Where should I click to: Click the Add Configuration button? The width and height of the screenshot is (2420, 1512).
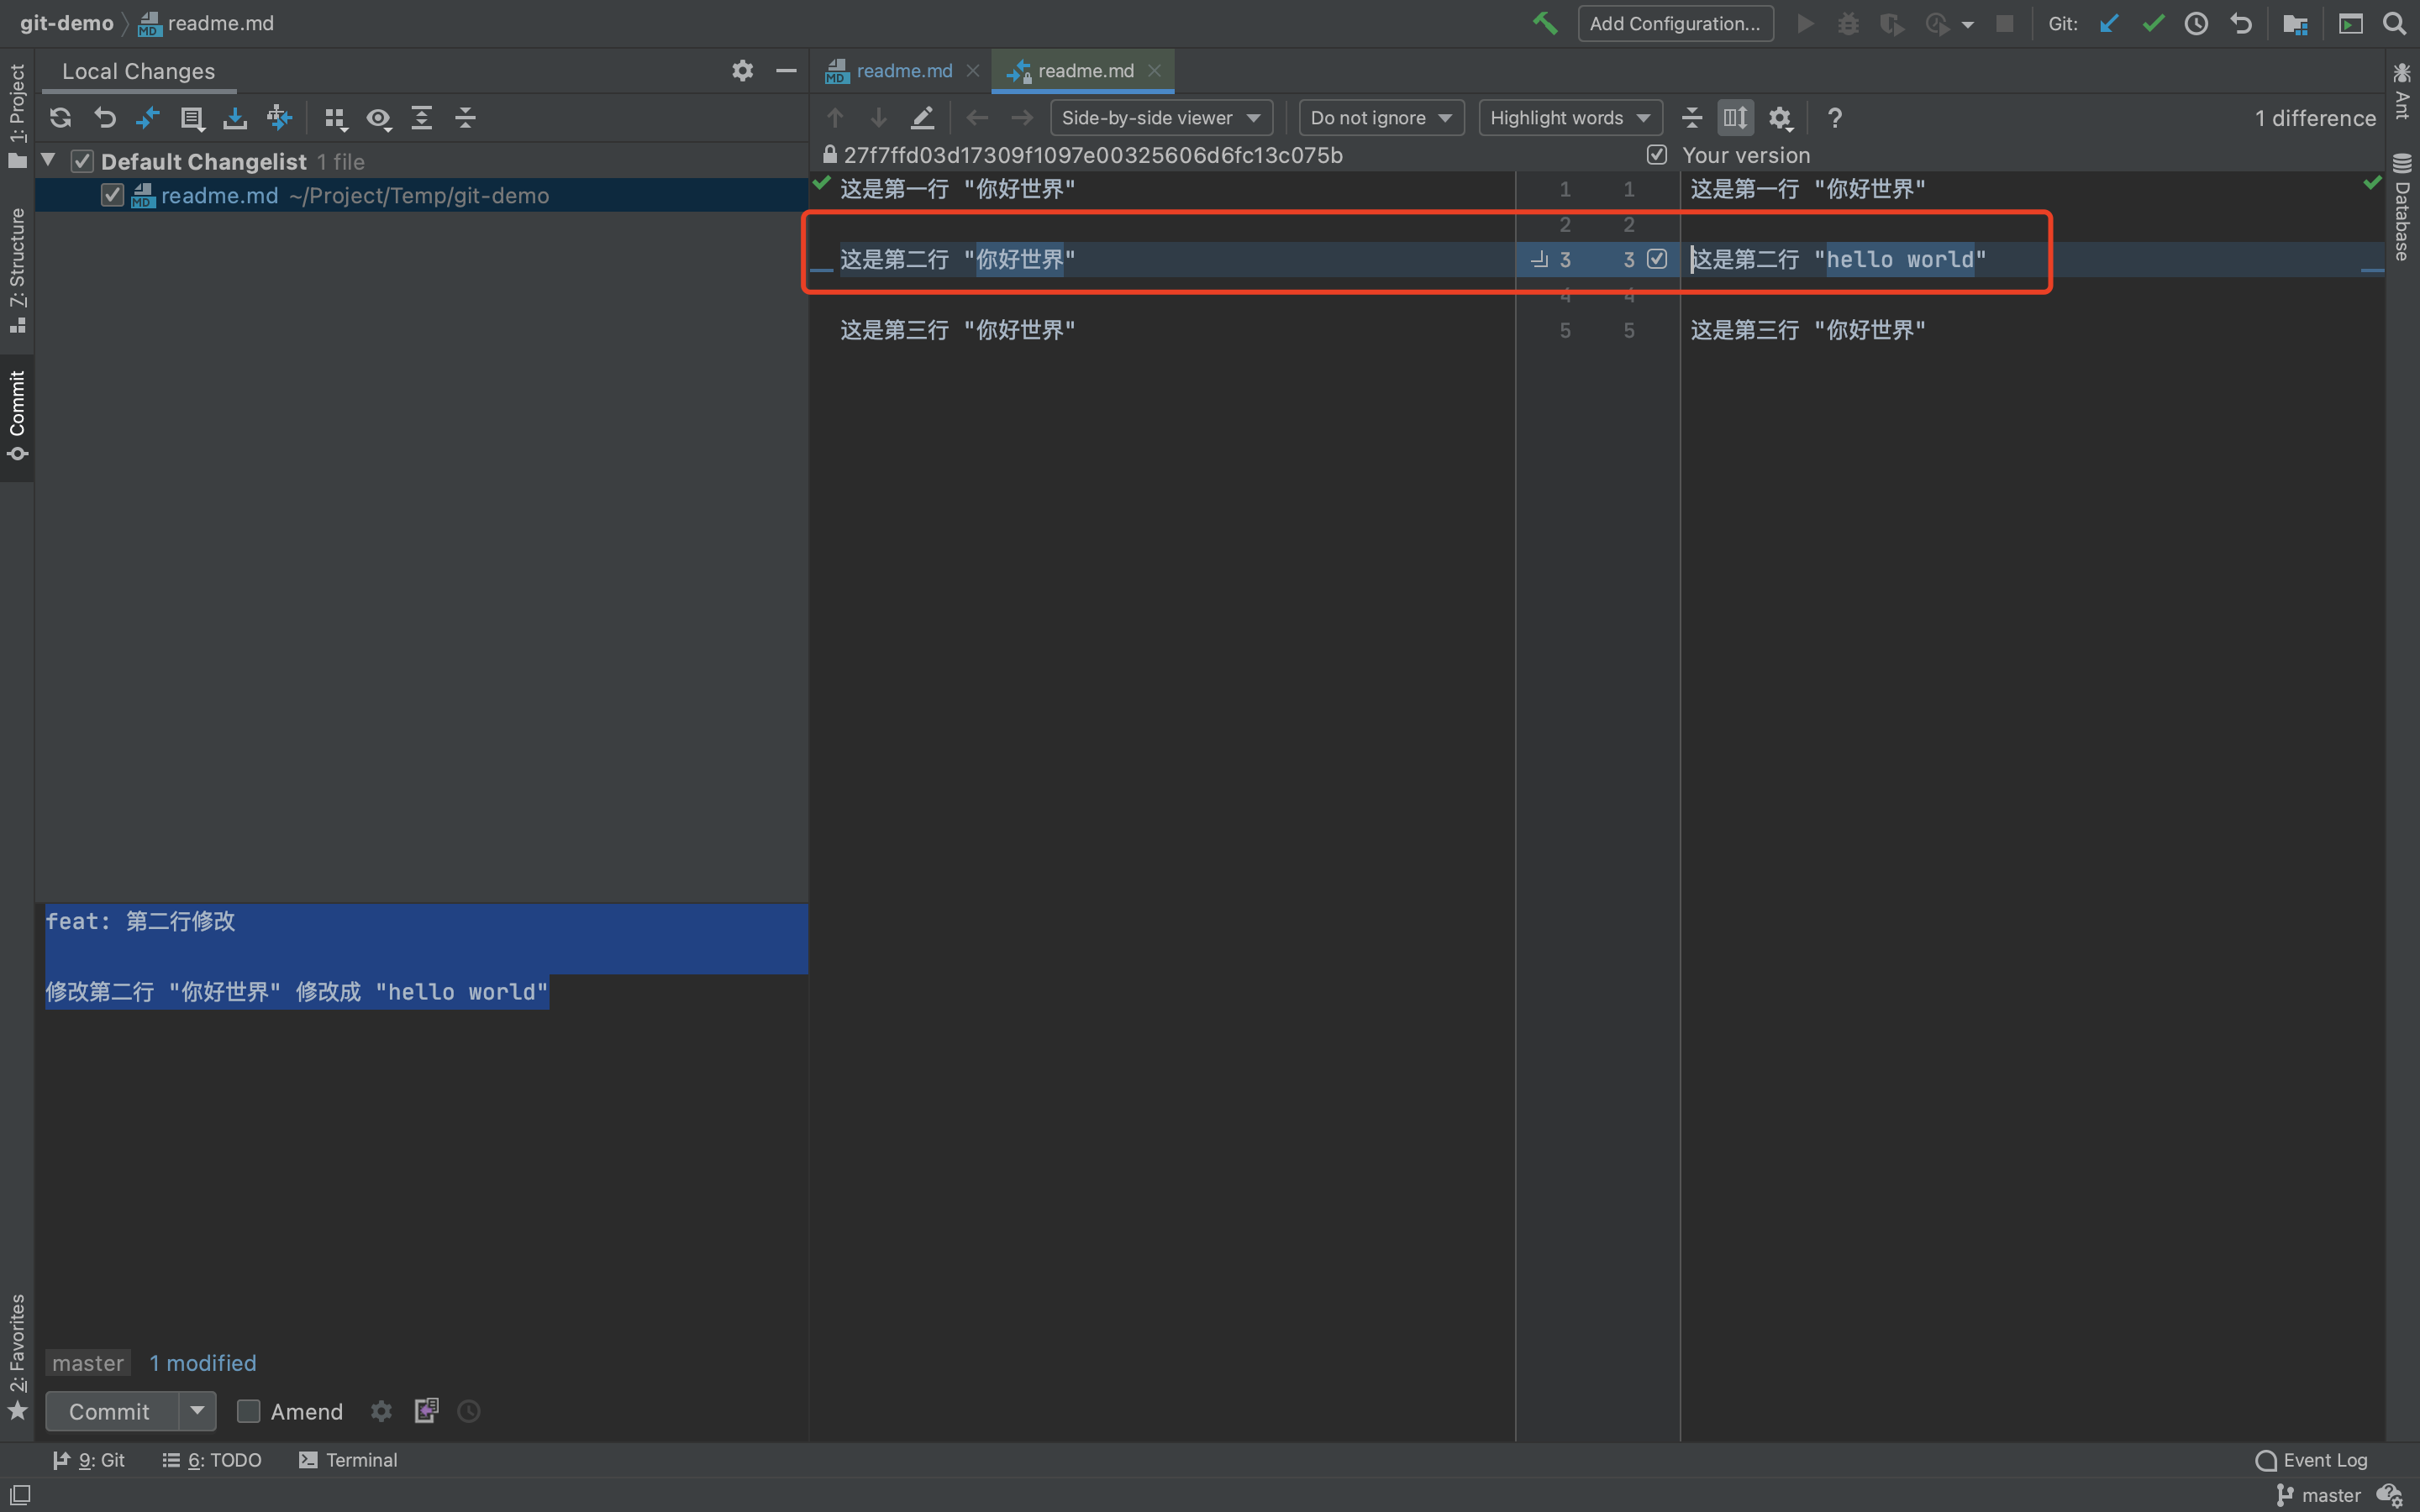[1675, 24]
